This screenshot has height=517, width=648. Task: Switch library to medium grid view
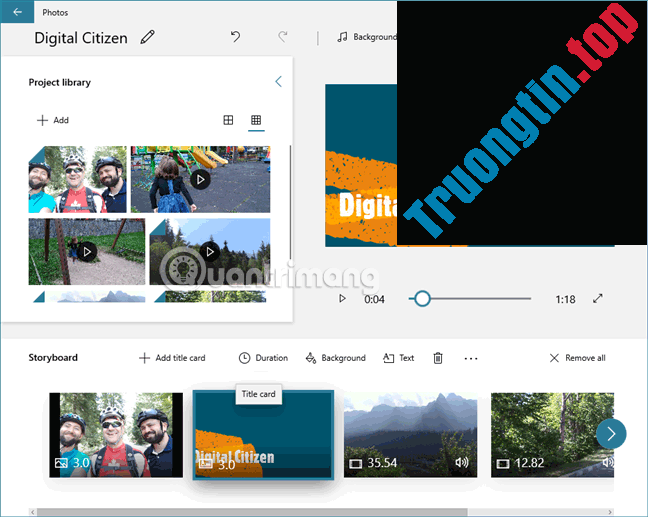click(228, 120)
